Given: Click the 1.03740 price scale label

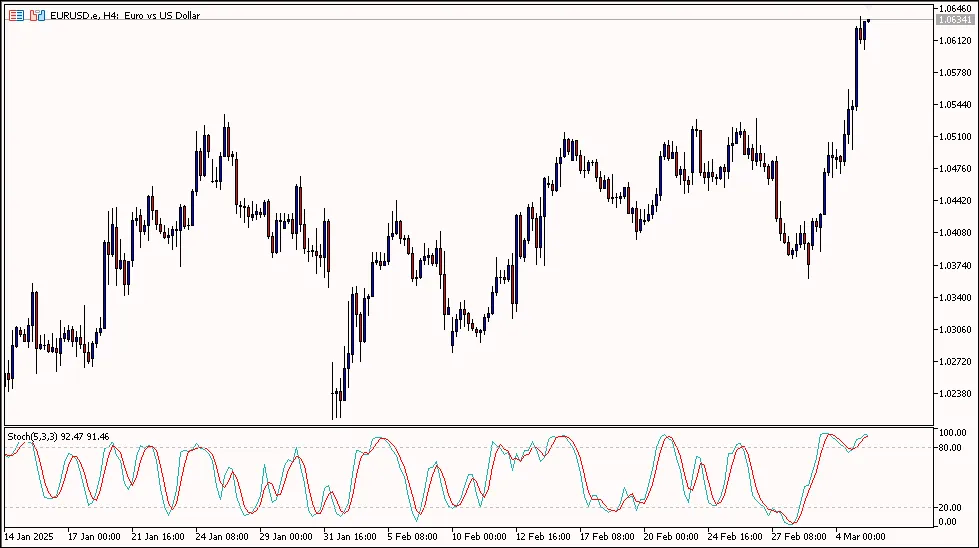Looking at the screenshot, I should 955,265.
